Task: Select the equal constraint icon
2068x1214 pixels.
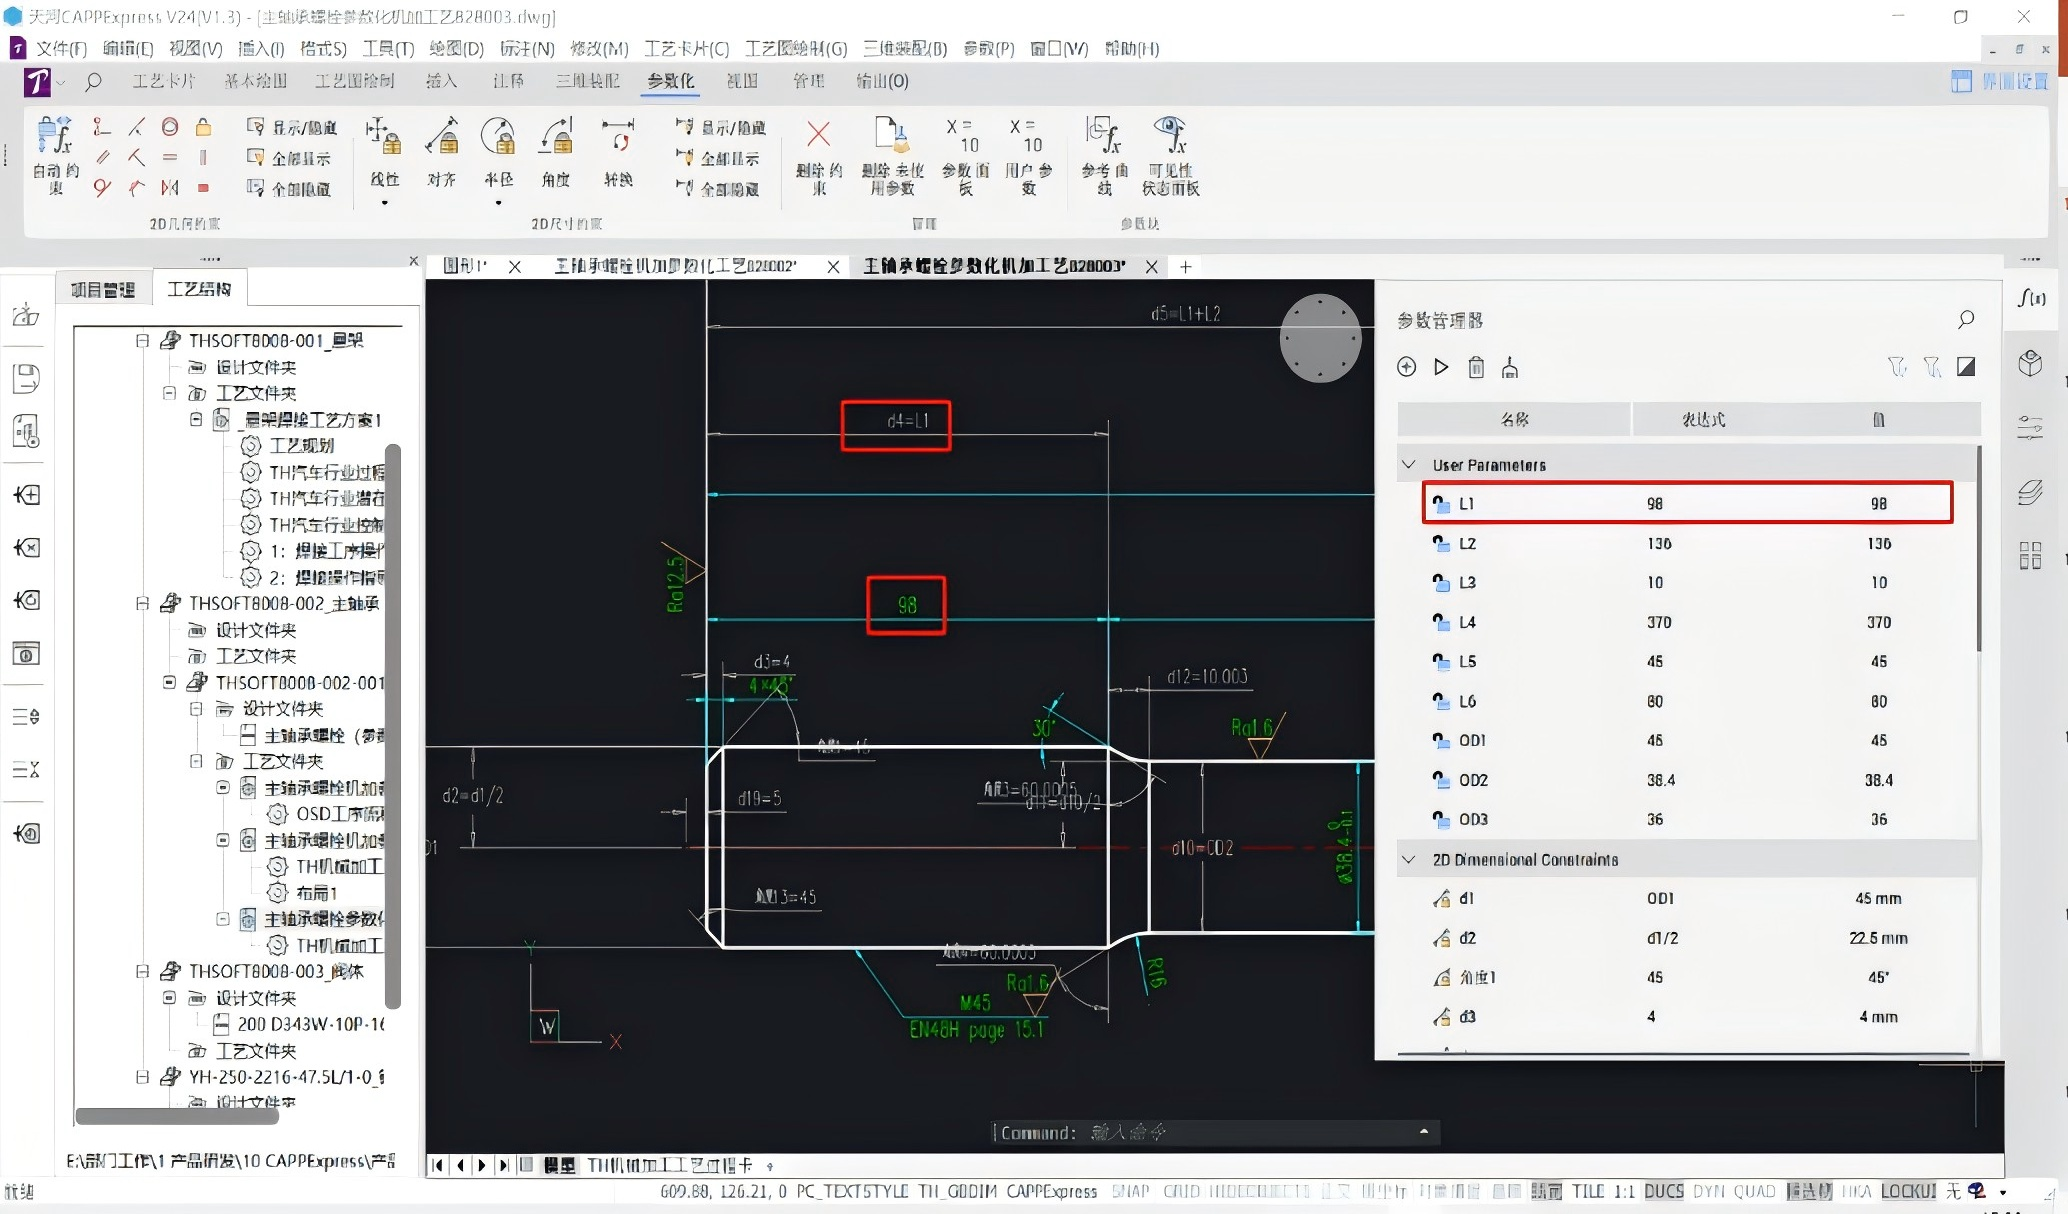Action: click(x=170, y=157)
